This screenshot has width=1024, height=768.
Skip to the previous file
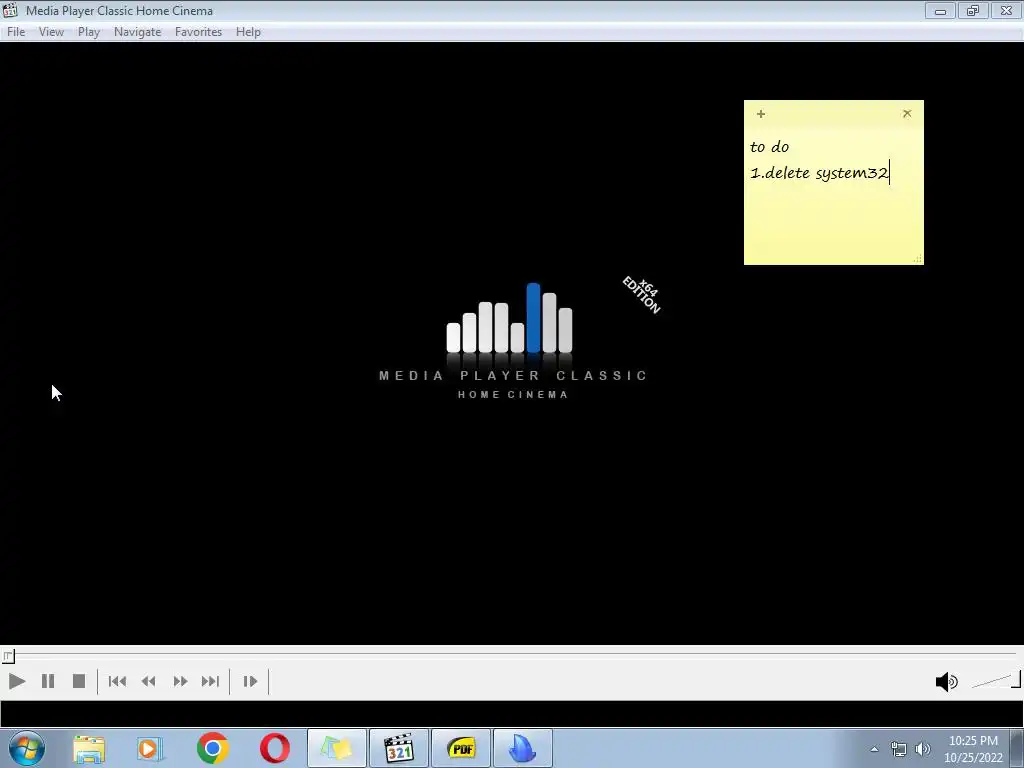pyautogui.click(x=118, y=681)
